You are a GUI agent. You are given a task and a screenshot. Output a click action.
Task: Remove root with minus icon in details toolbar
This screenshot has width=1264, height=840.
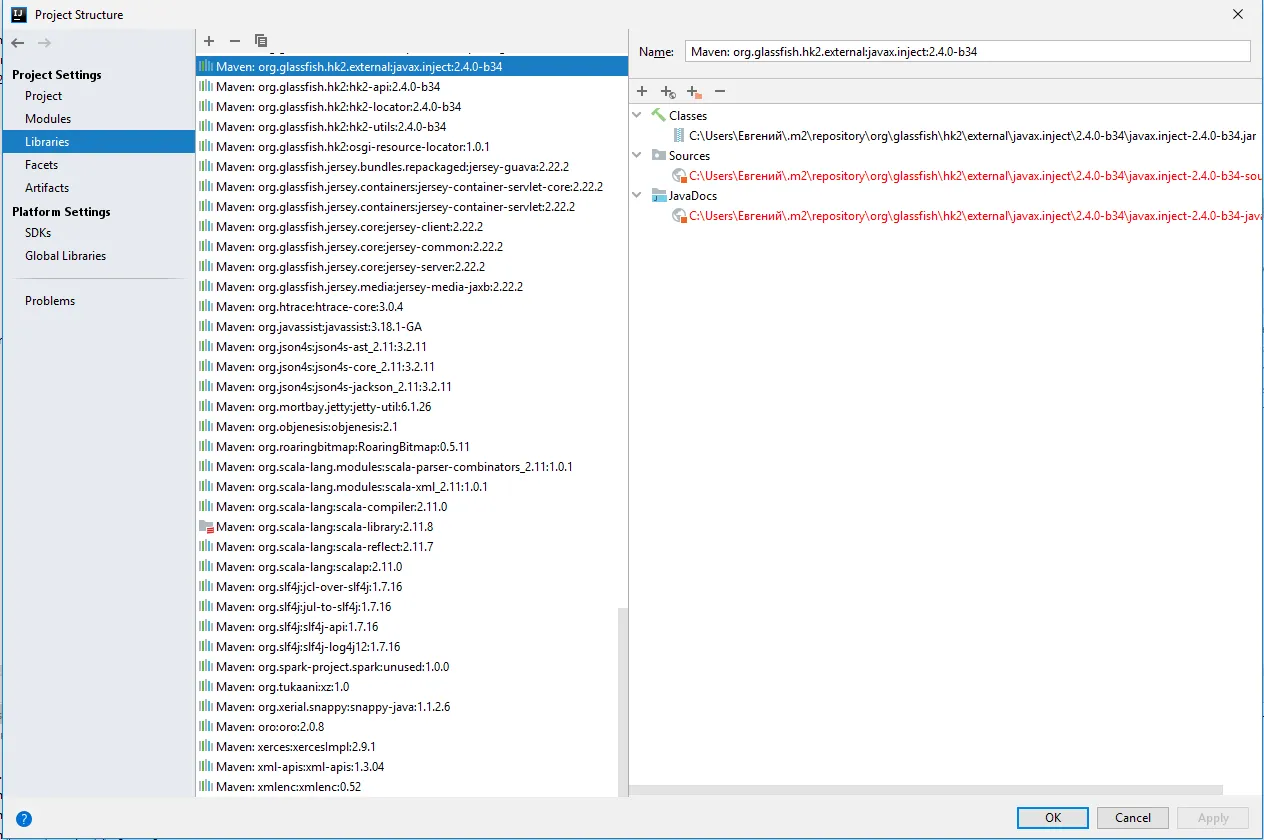(720, 91)
